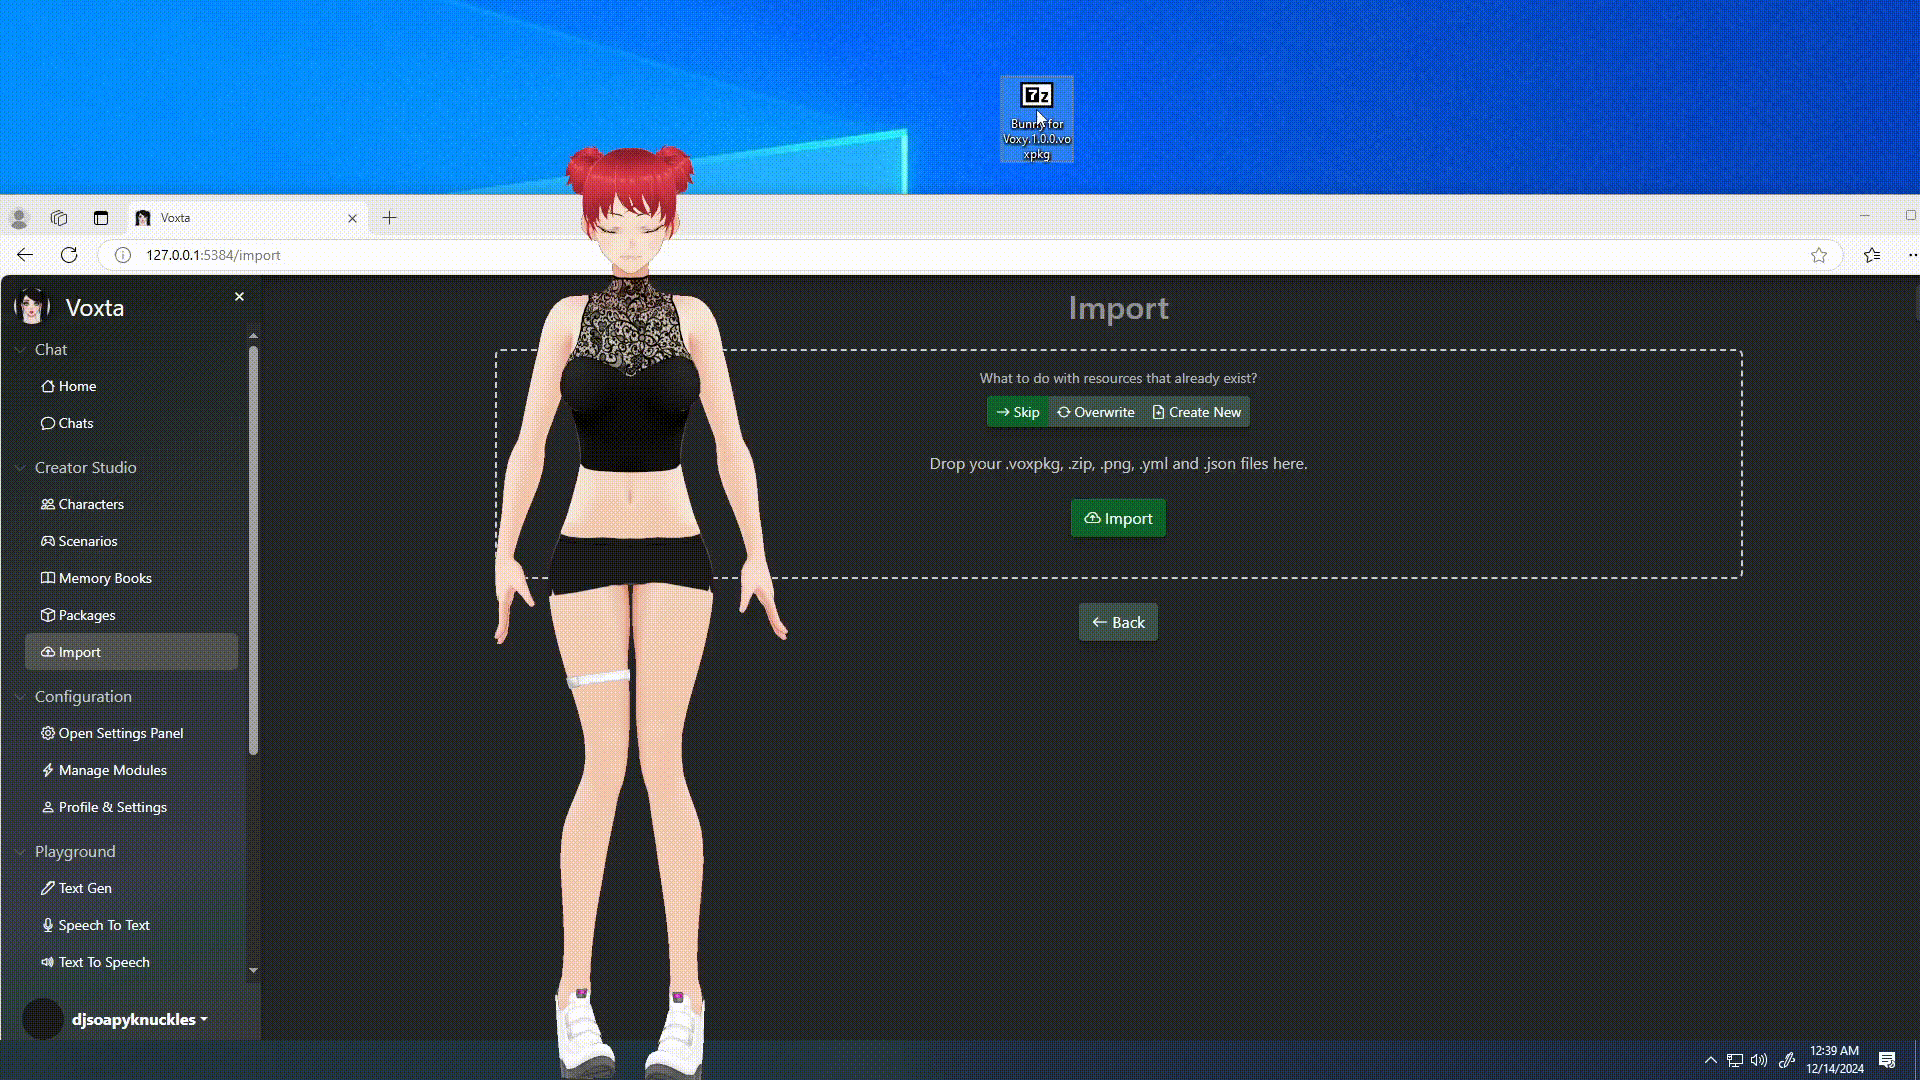Select the Bunny for Voxy voxpkg desktop file
This screenshot has height=1080, width=1920.
[x=1037, y=119]
